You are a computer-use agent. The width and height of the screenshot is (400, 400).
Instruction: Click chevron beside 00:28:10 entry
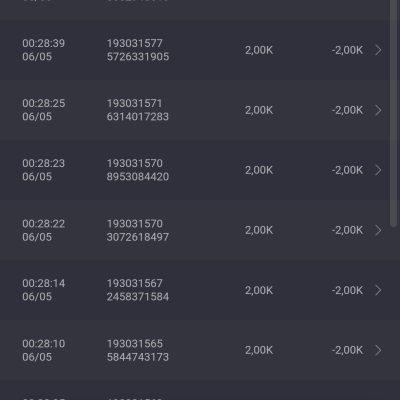(x=378, y=350)
